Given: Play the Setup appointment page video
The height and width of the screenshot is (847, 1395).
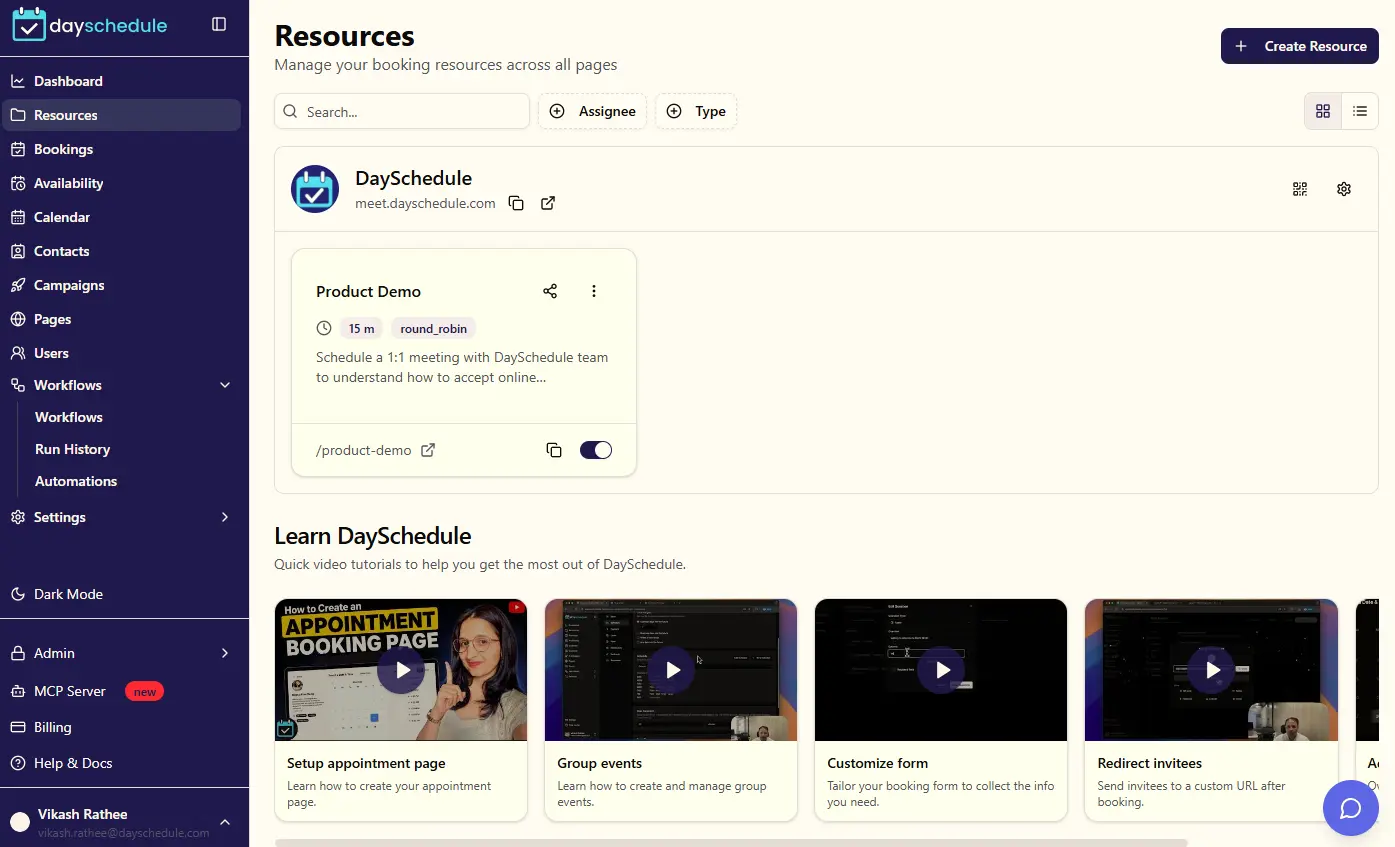Looking at the screenshot, I should coord(401,670).
